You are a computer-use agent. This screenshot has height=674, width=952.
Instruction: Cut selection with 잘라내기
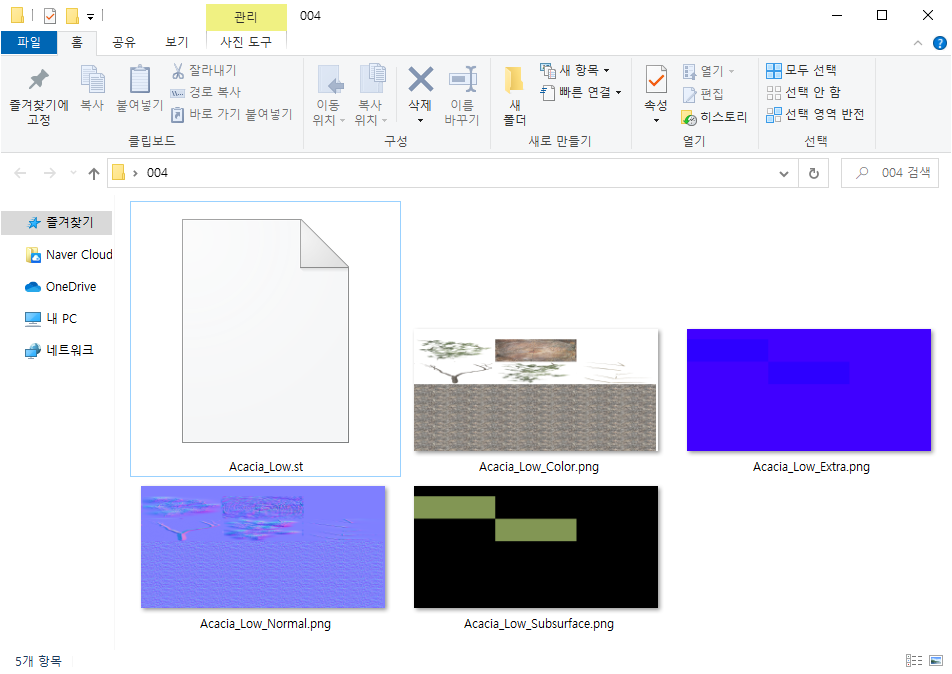(x=205, y=70)
